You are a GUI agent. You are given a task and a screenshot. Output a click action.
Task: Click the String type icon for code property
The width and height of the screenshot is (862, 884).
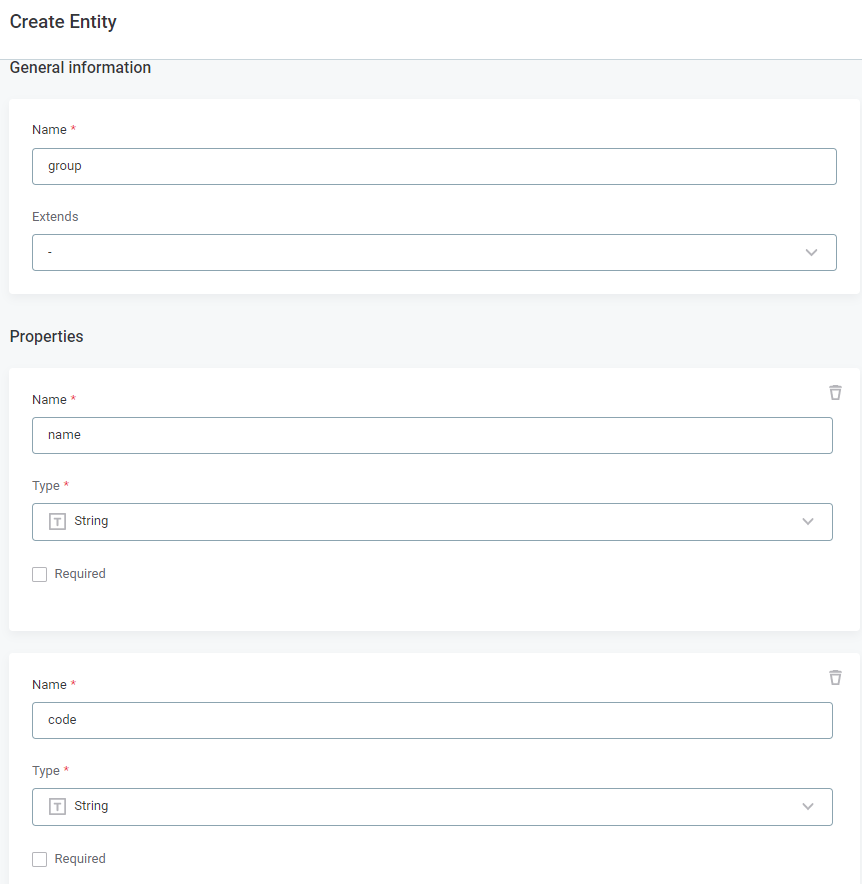[x=57, y=806]
